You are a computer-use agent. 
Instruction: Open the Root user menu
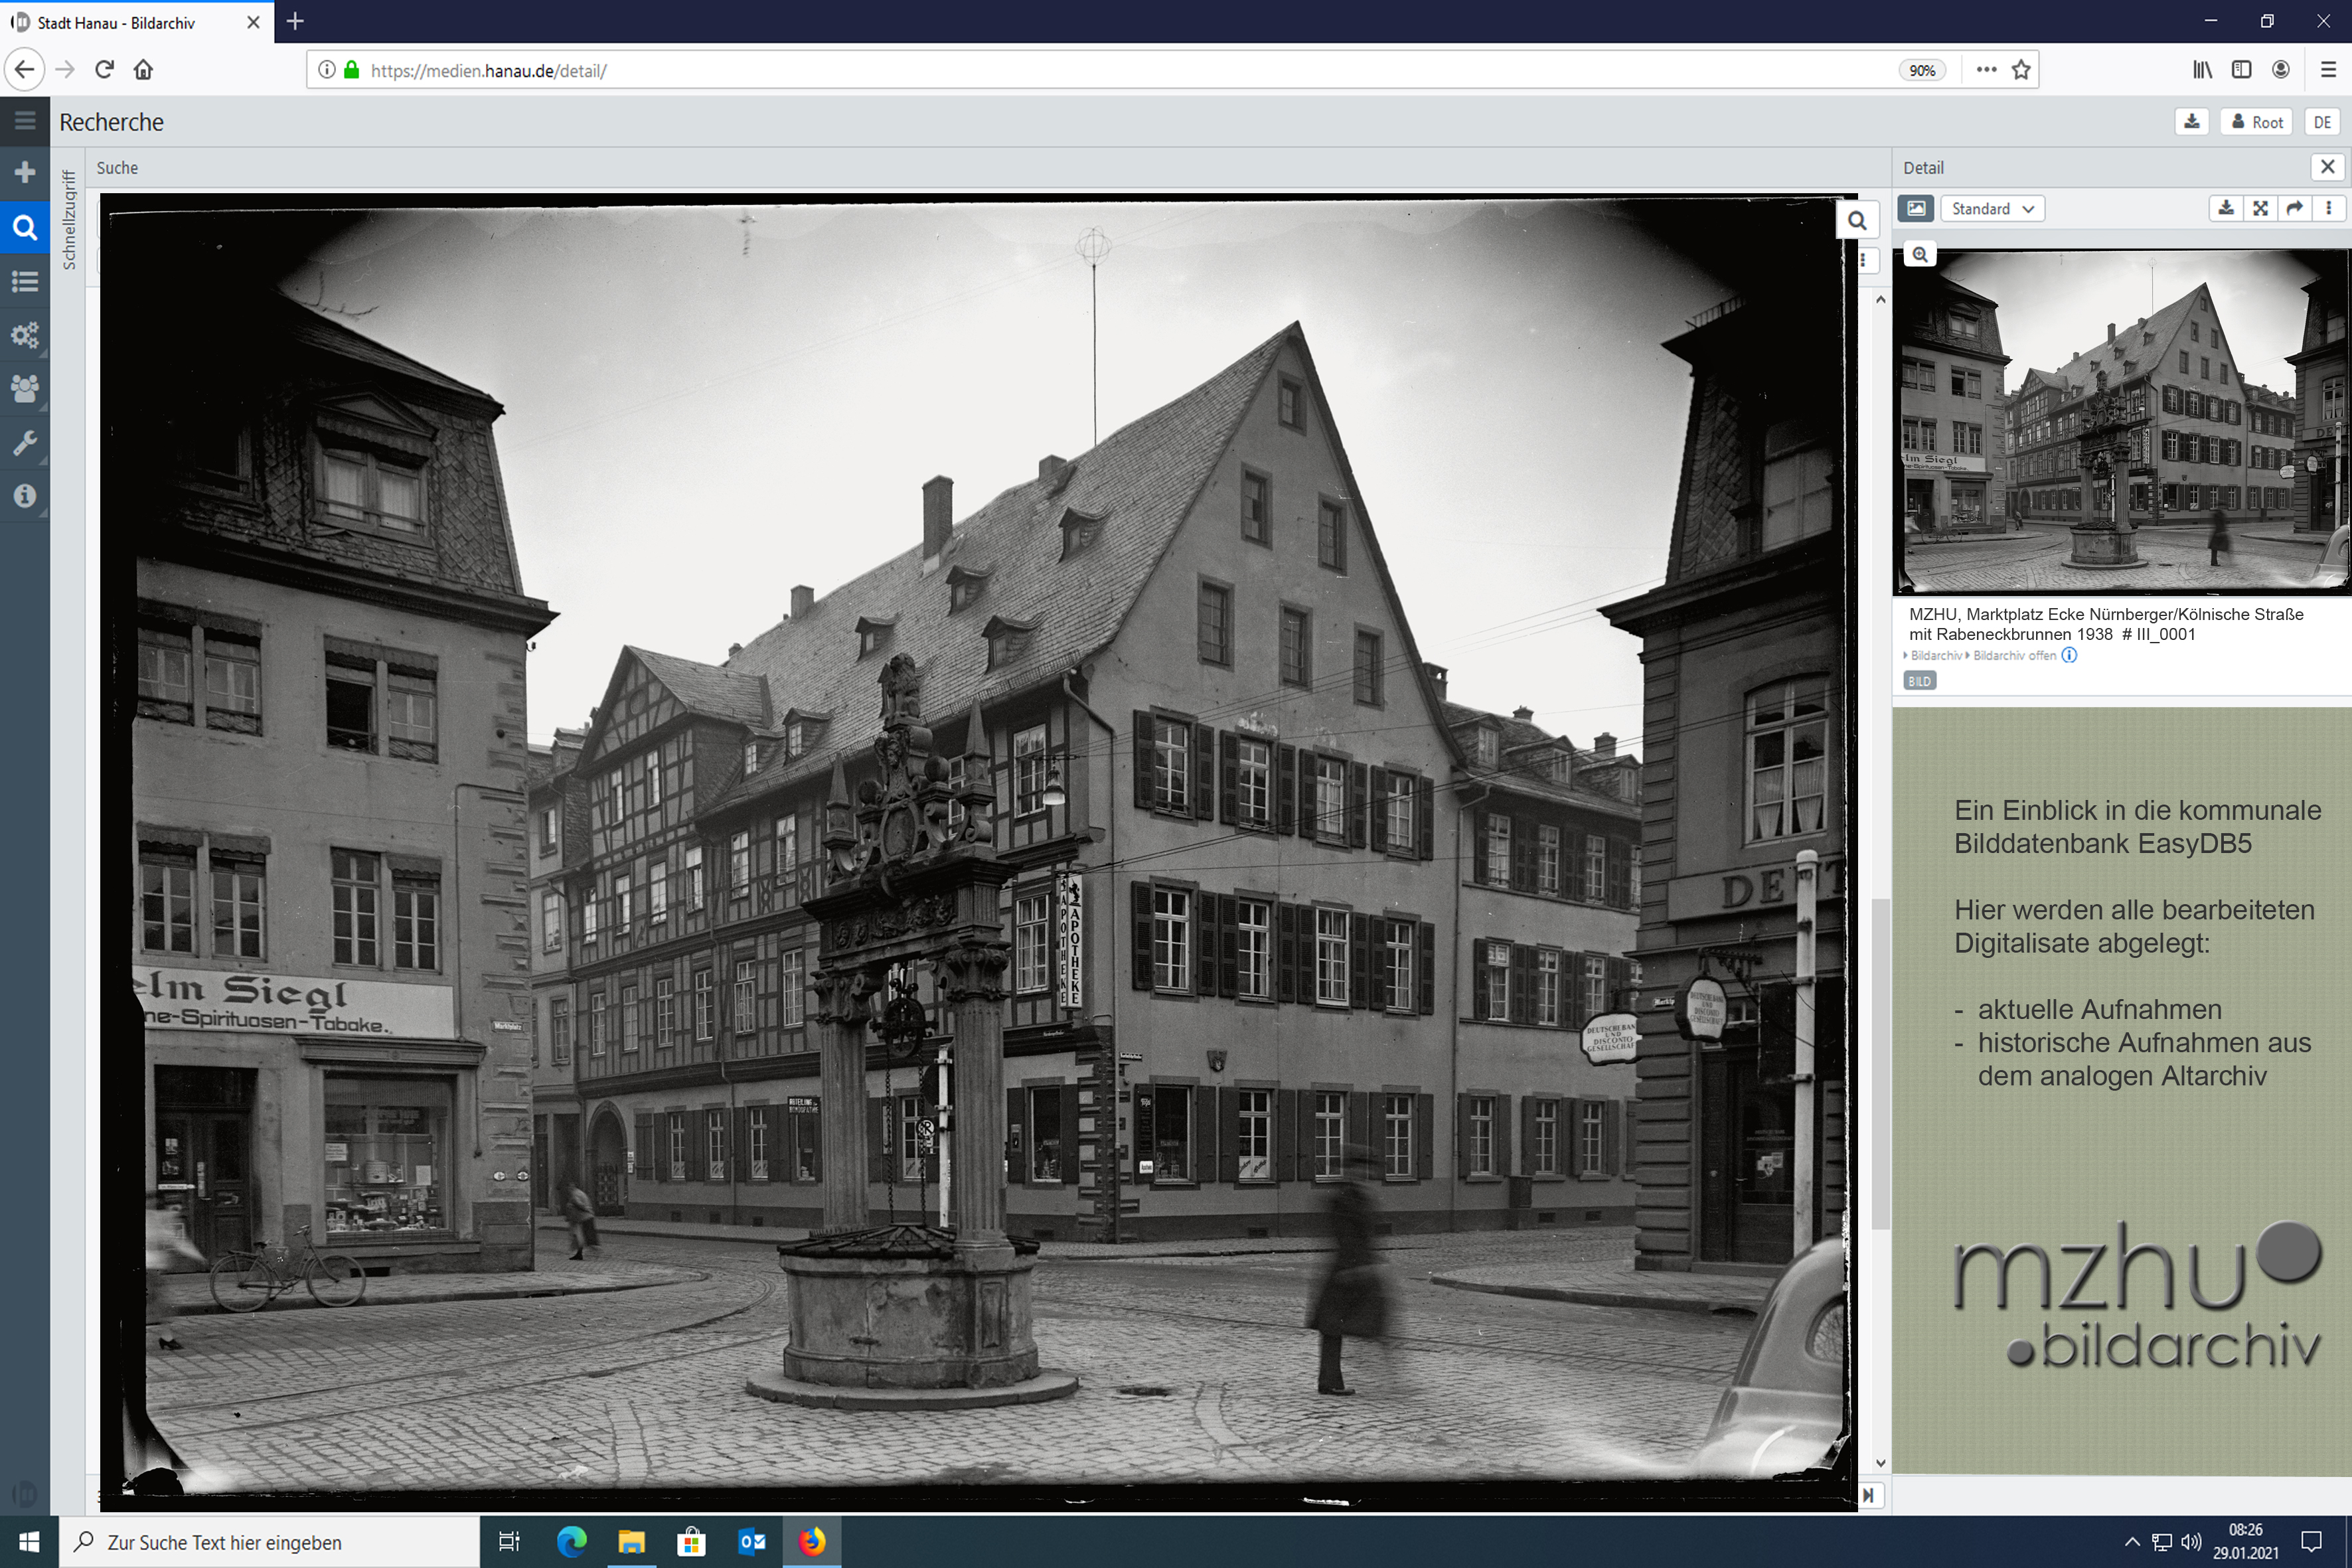click(x=2257, y=122)
